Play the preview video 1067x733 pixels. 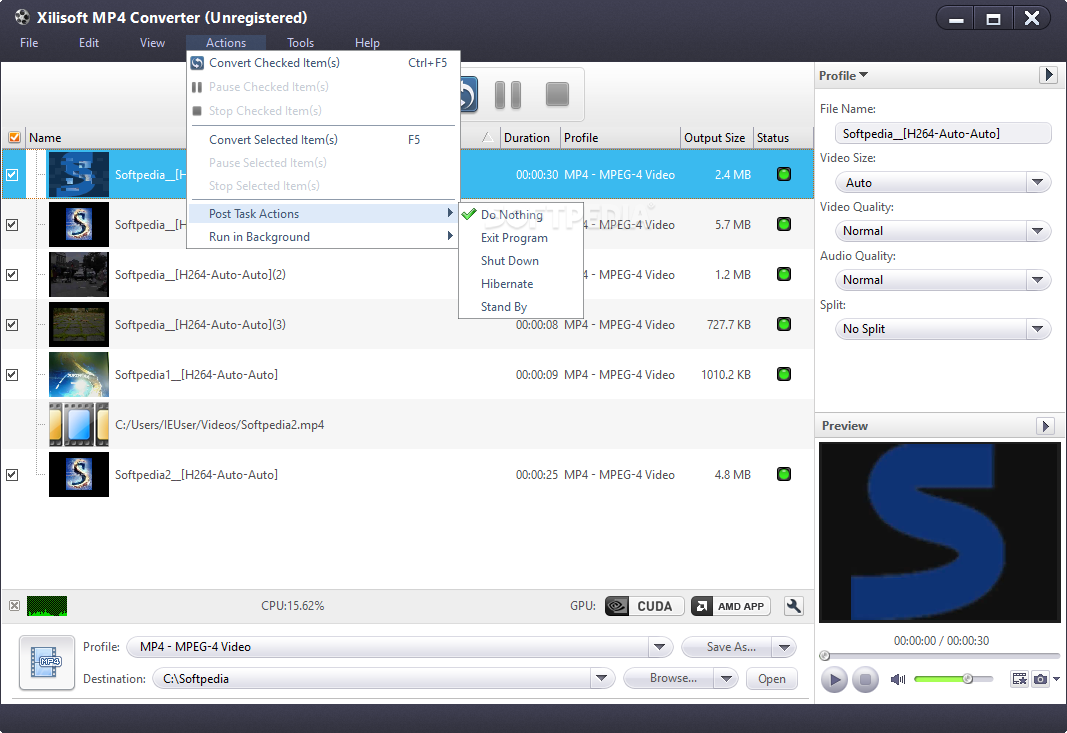[834, 679]
